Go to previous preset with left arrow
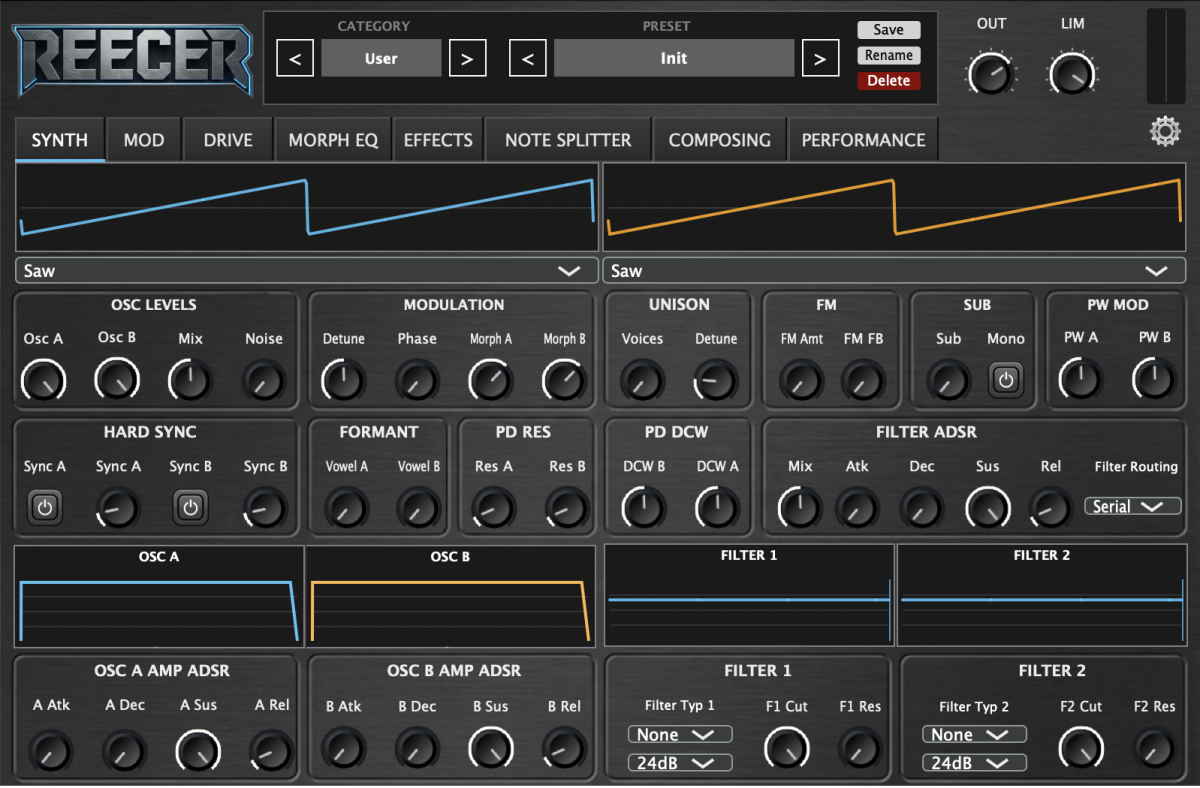The height and width of the screenshot is (788, 1200). point(528,59)
